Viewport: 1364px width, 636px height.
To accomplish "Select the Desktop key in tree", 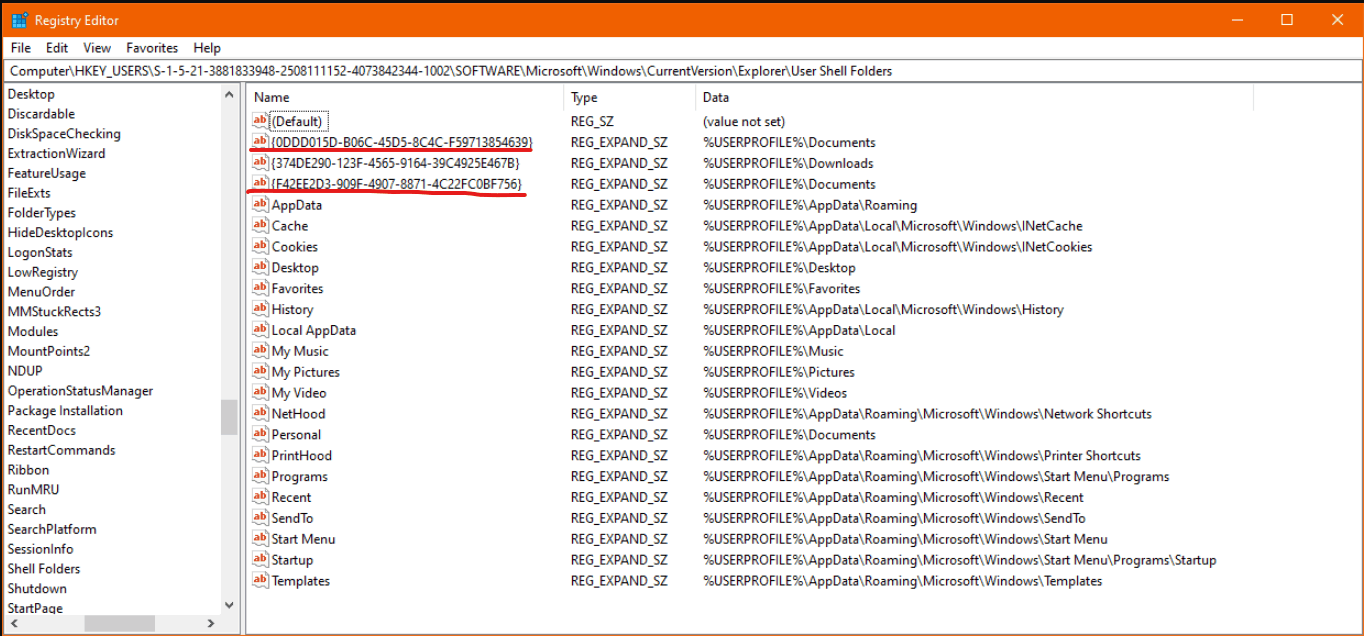I will (31, 94).
